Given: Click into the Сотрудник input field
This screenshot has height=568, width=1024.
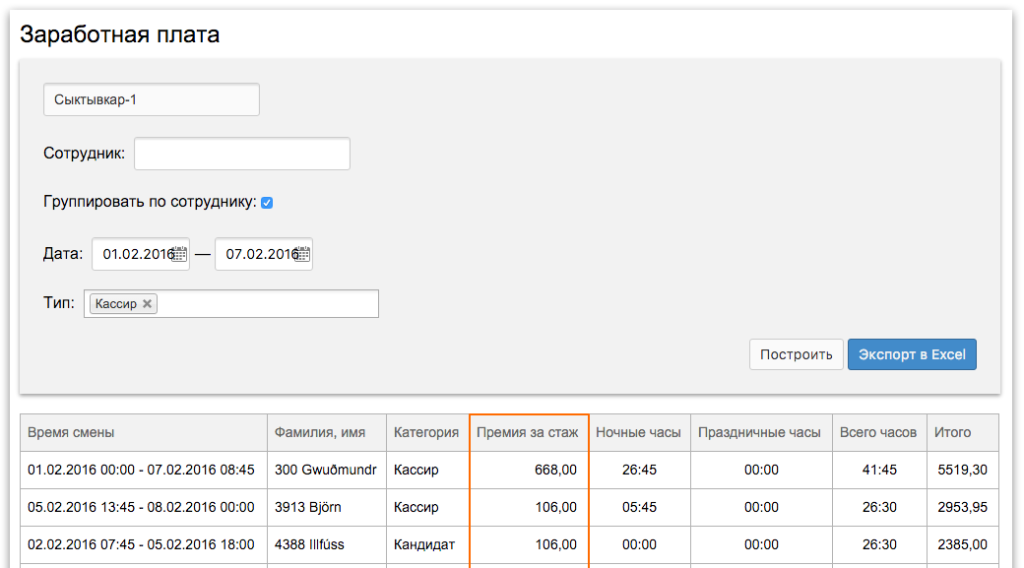Looking at the screenshot, I should 242,153.
